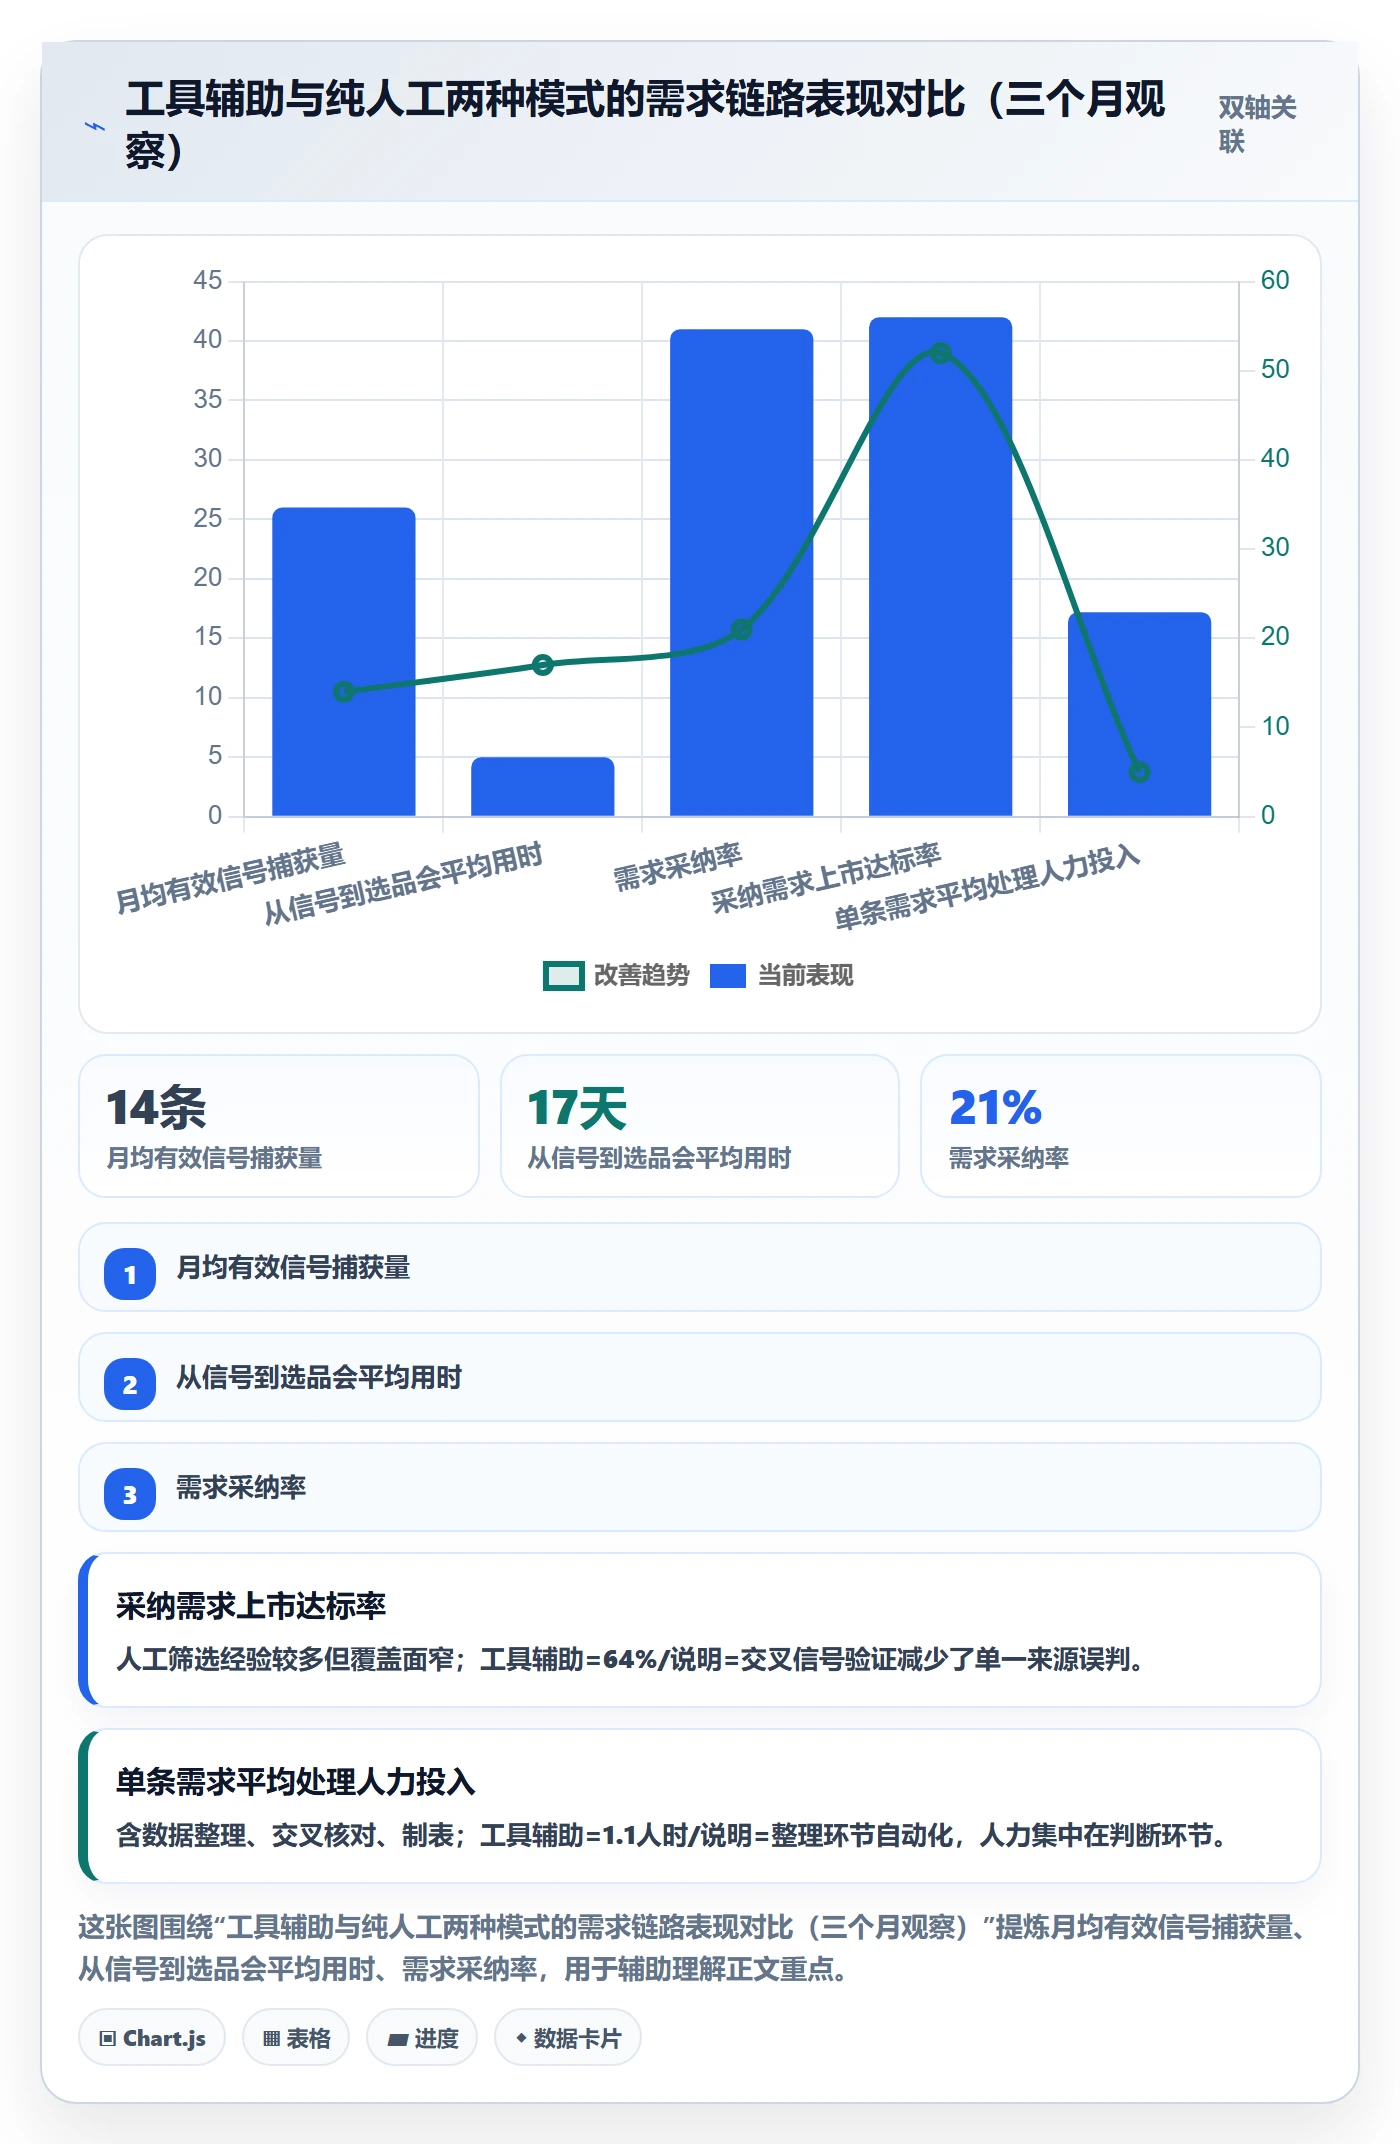The width and height of the screenshot is (1400, 2144).
Task: Click the trend line point at its peak
Action: point(940,353)
